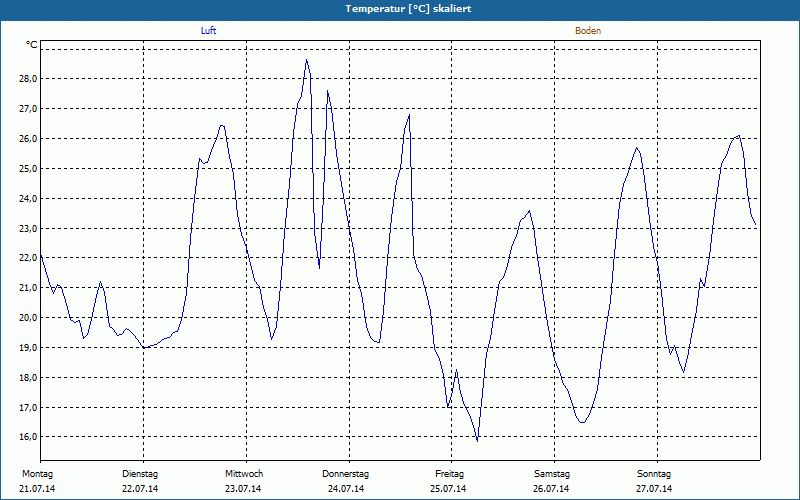The width and height of the screenshot is (800, 500).
Task: Click the Montag day label
Action: pyautogui.click(x=37, y=474)
